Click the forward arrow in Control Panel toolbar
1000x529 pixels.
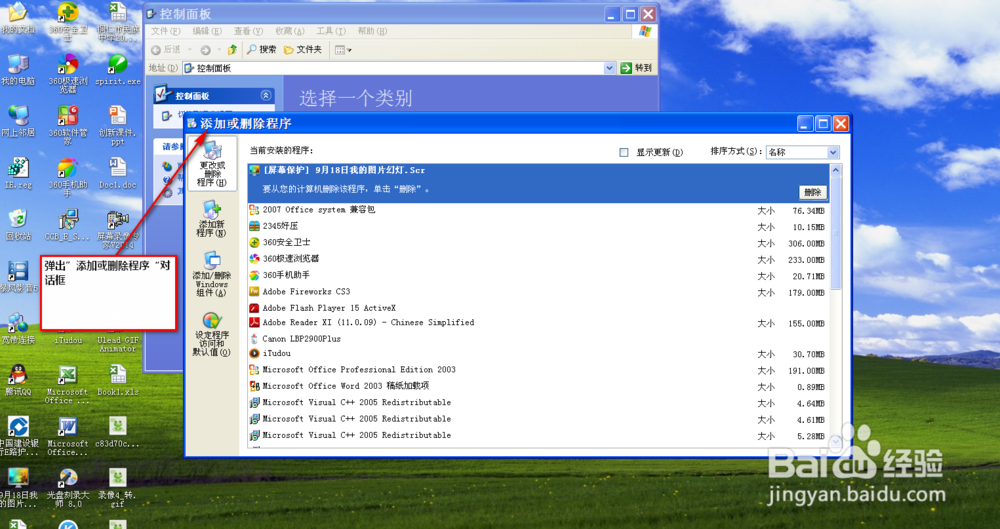coord(205,50)
